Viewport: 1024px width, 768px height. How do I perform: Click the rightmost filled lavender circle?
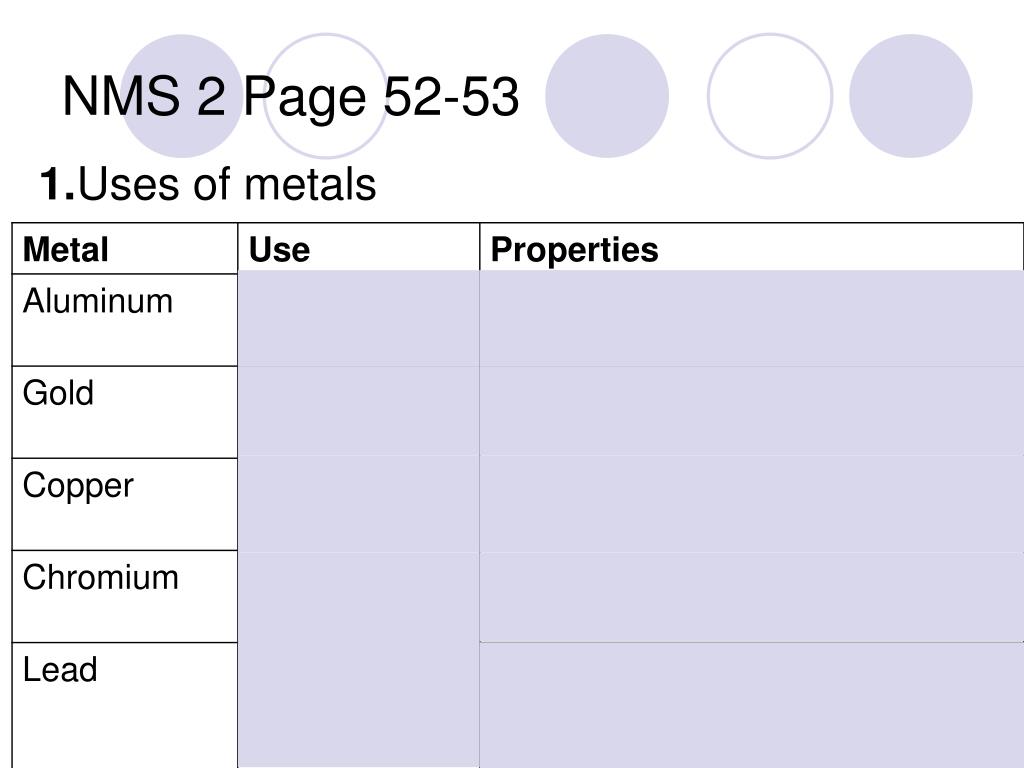911,96
